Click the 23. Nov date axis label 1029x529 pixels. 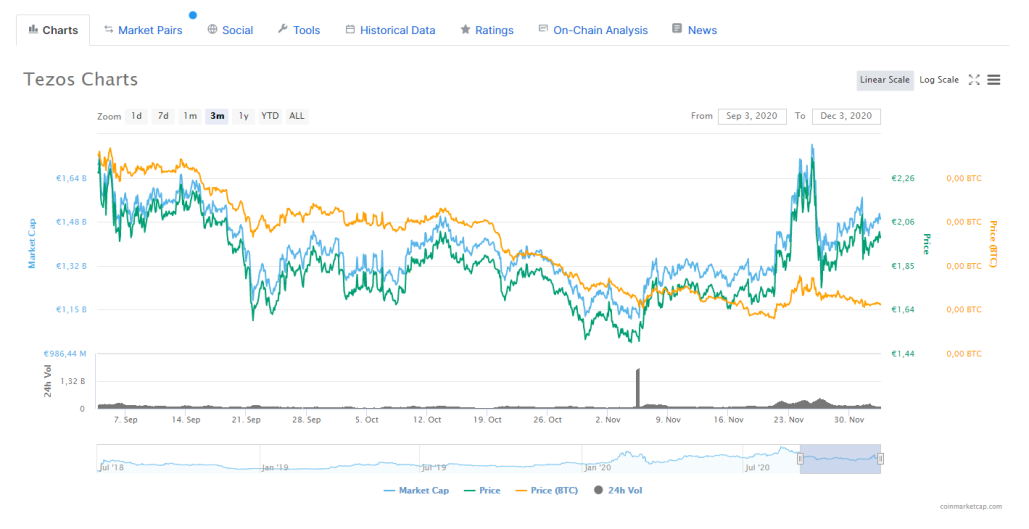click(788, 420)
